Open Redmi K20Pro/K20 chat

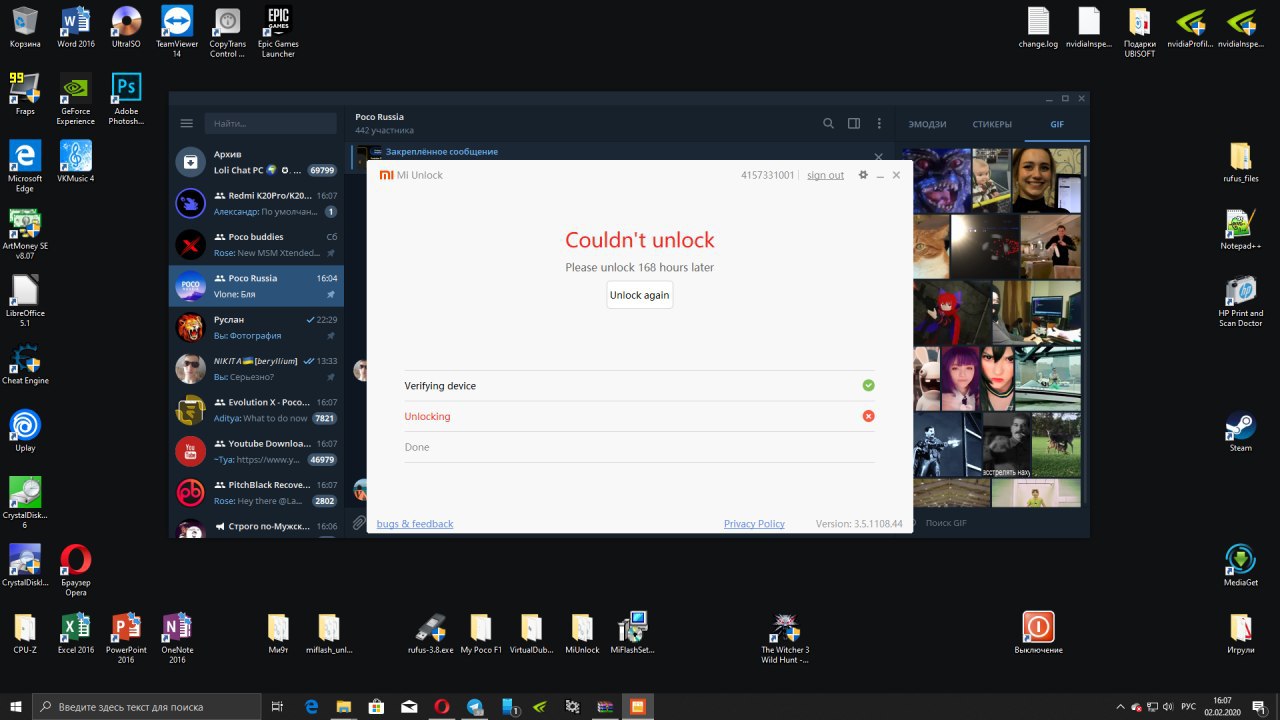(x=257, y=203)
